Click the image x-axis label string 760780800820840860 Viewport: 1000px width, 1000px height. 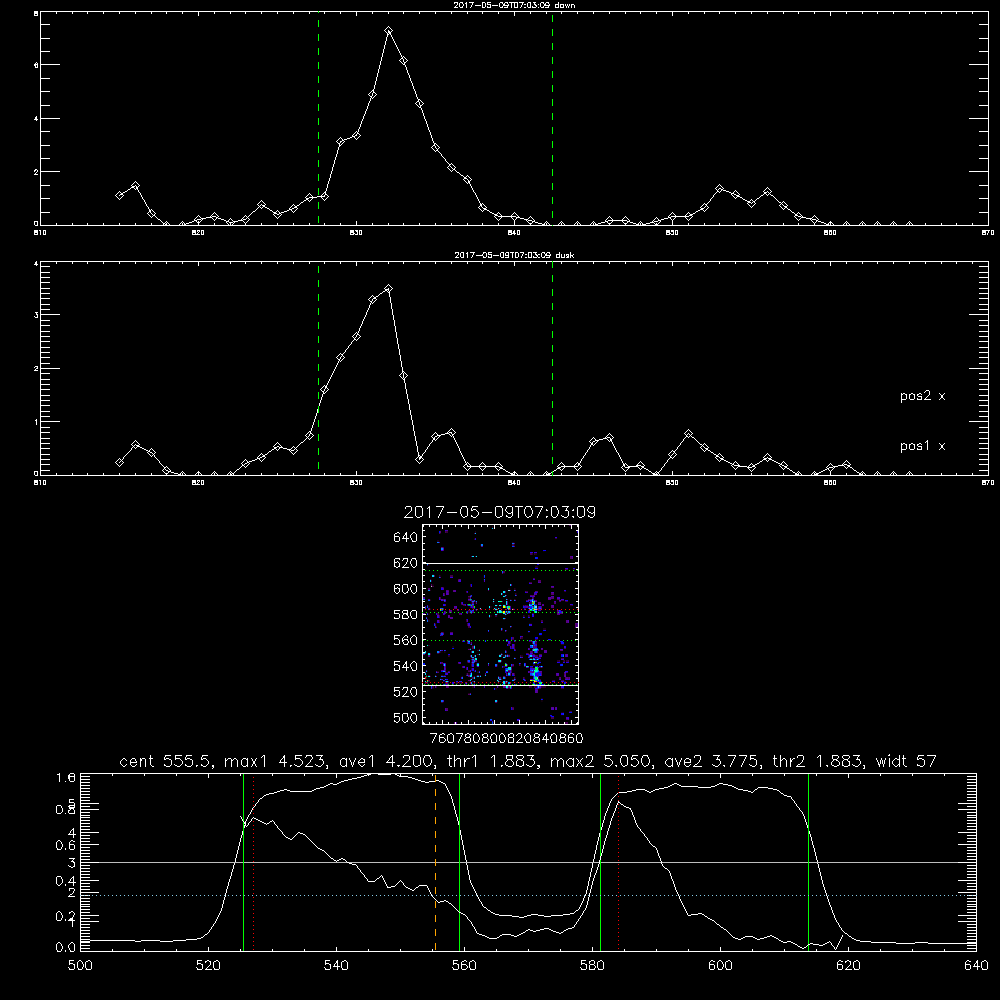point(506,739)
